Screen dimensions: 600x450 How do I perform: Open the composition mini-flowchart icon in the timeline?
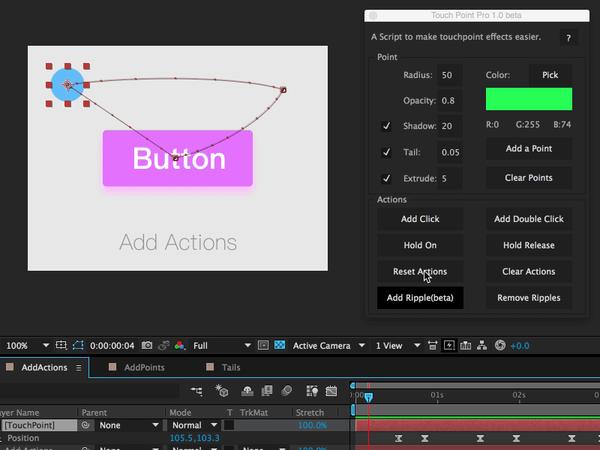[197, 391]
